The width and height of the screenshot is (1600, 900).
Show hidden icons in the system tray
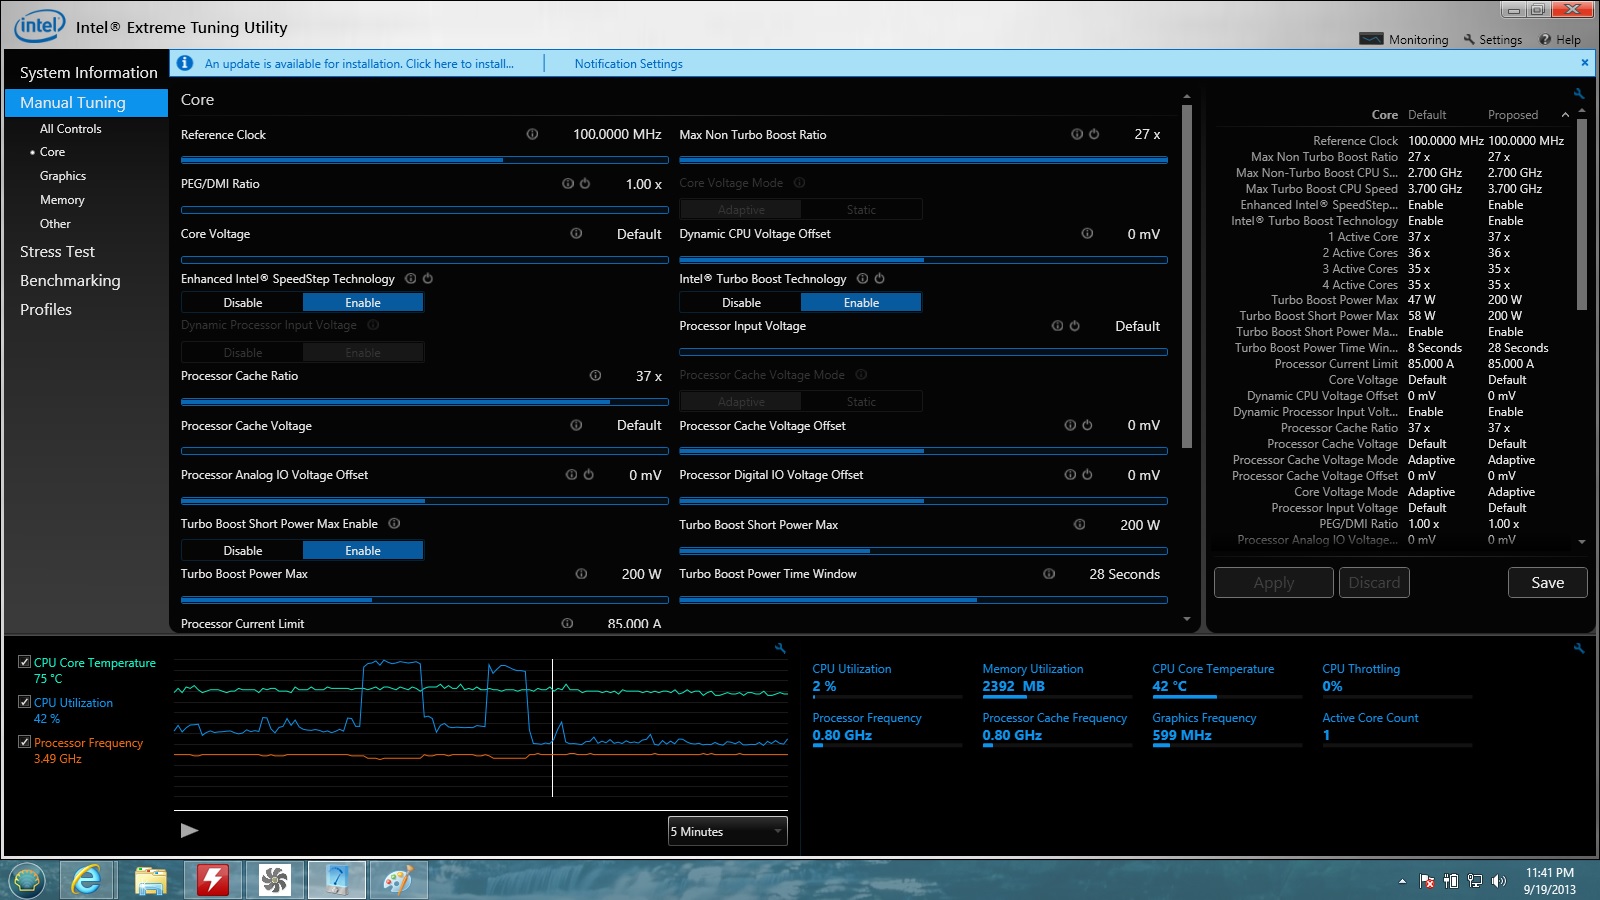1402,881
